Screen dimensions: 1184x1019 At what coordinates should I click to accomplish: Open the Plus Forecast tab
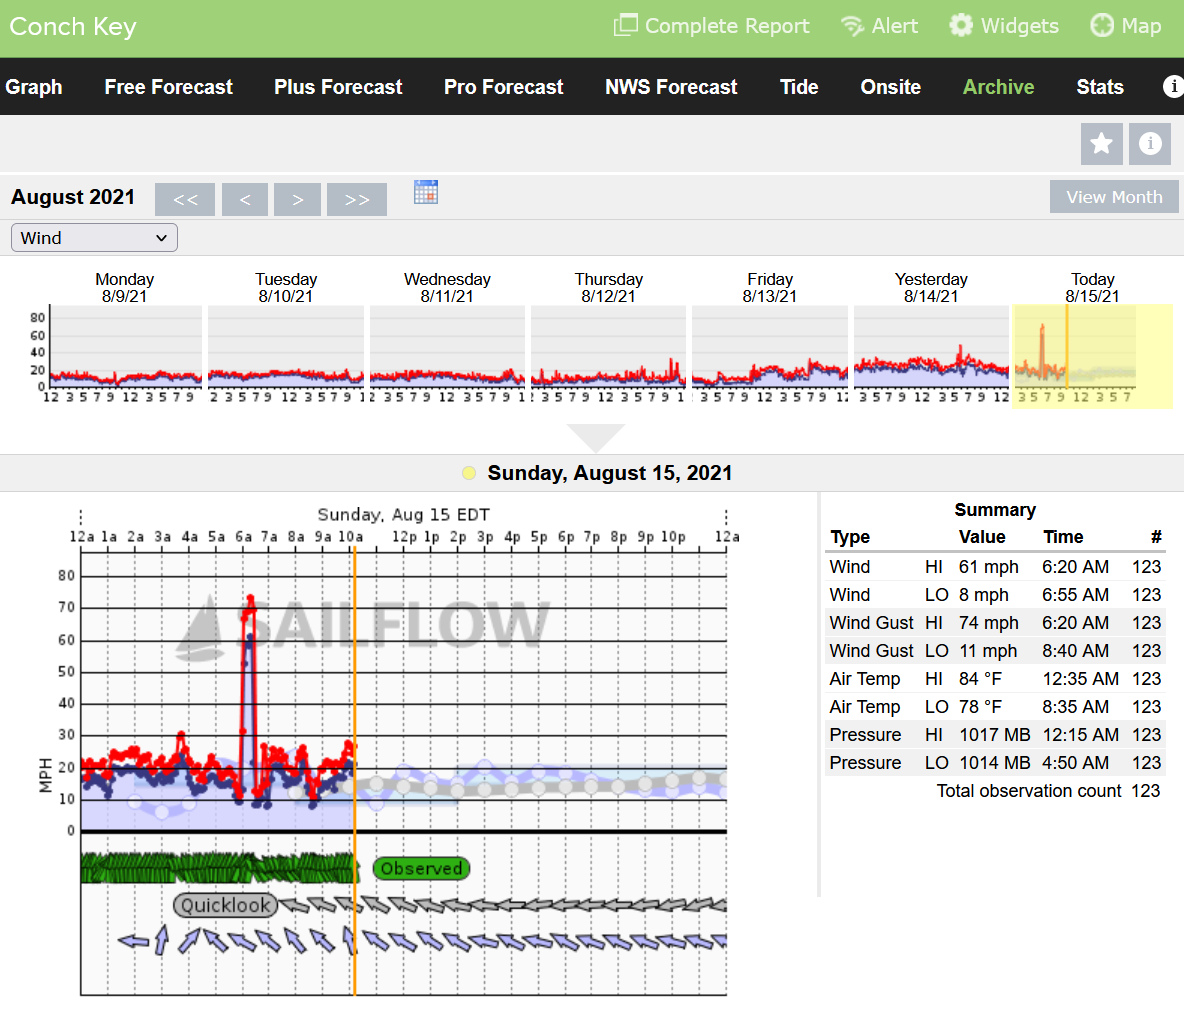338,87
